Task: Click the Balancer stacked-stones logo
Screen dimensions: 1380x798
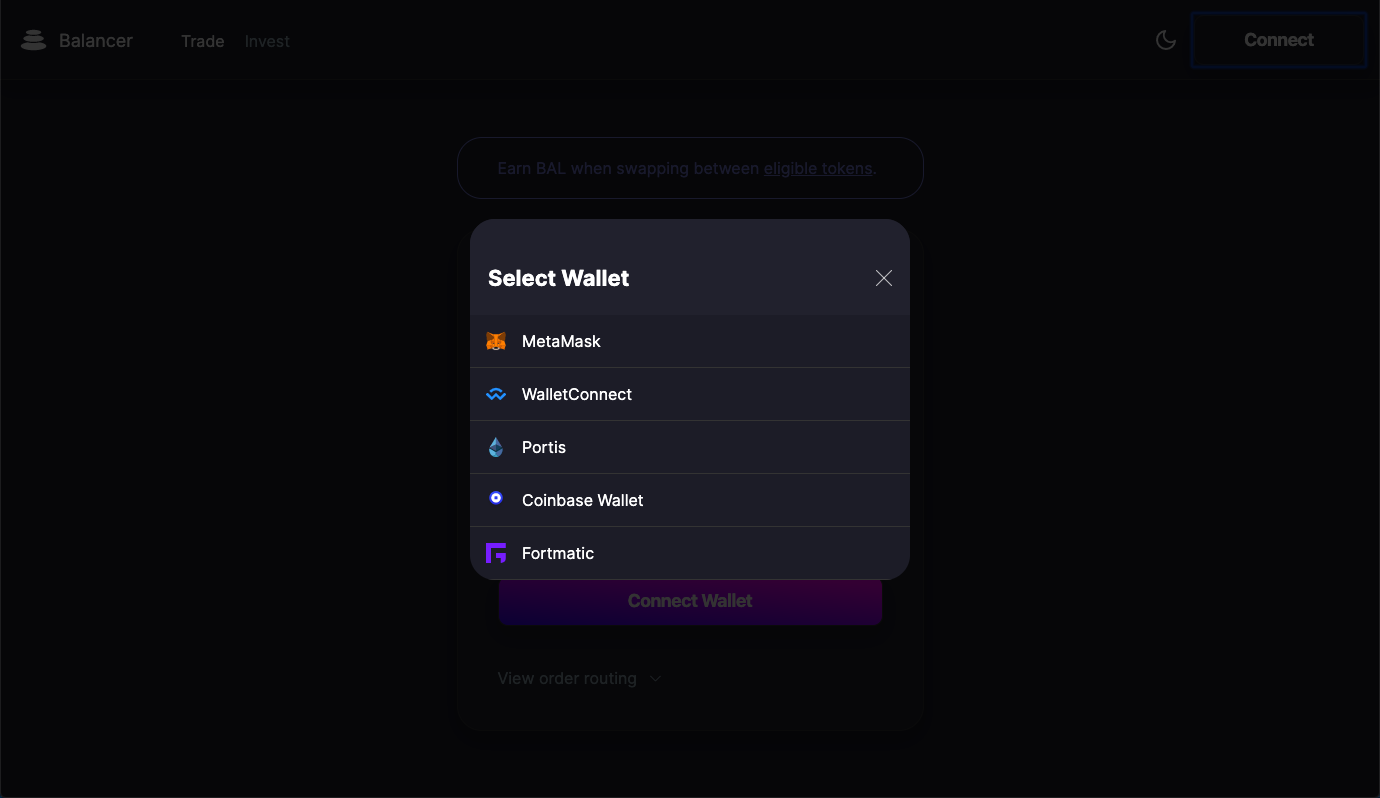Action: (x=34, y=40)
